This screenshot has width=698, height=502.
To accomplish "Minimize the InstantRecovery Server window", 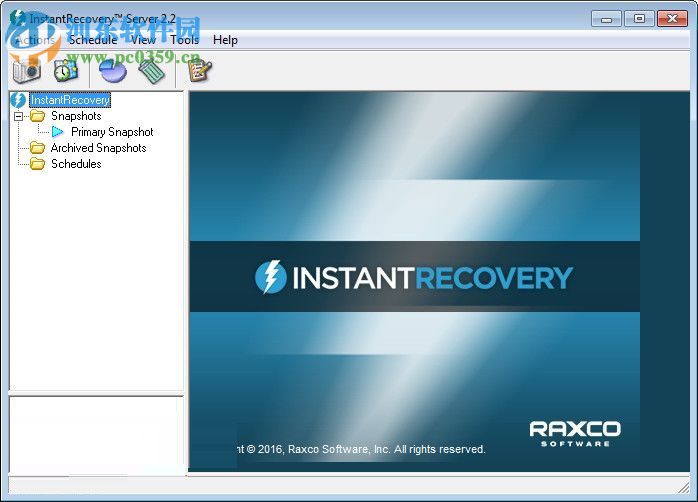I will point(606,19).
